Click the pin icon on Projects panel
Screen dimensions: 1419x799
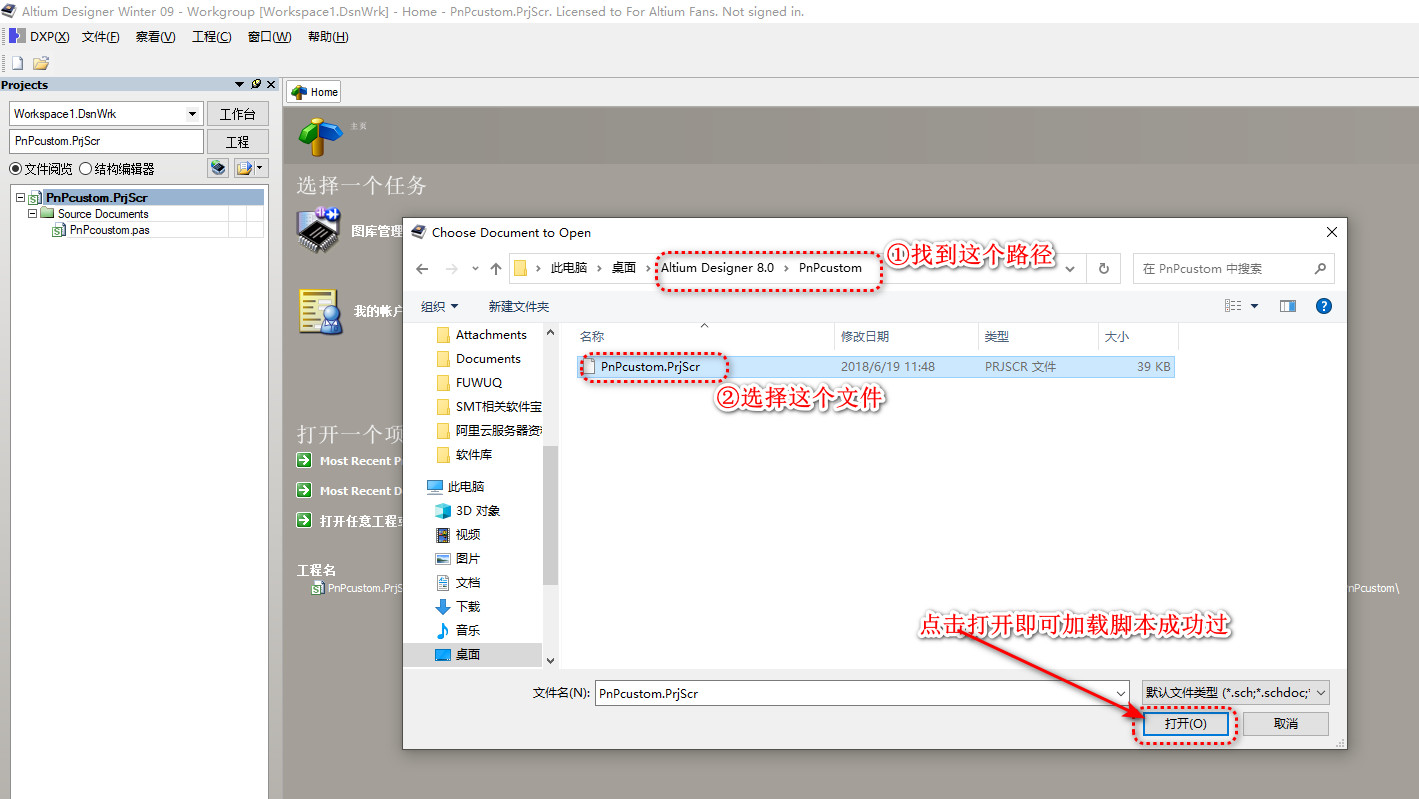point(256,85)
